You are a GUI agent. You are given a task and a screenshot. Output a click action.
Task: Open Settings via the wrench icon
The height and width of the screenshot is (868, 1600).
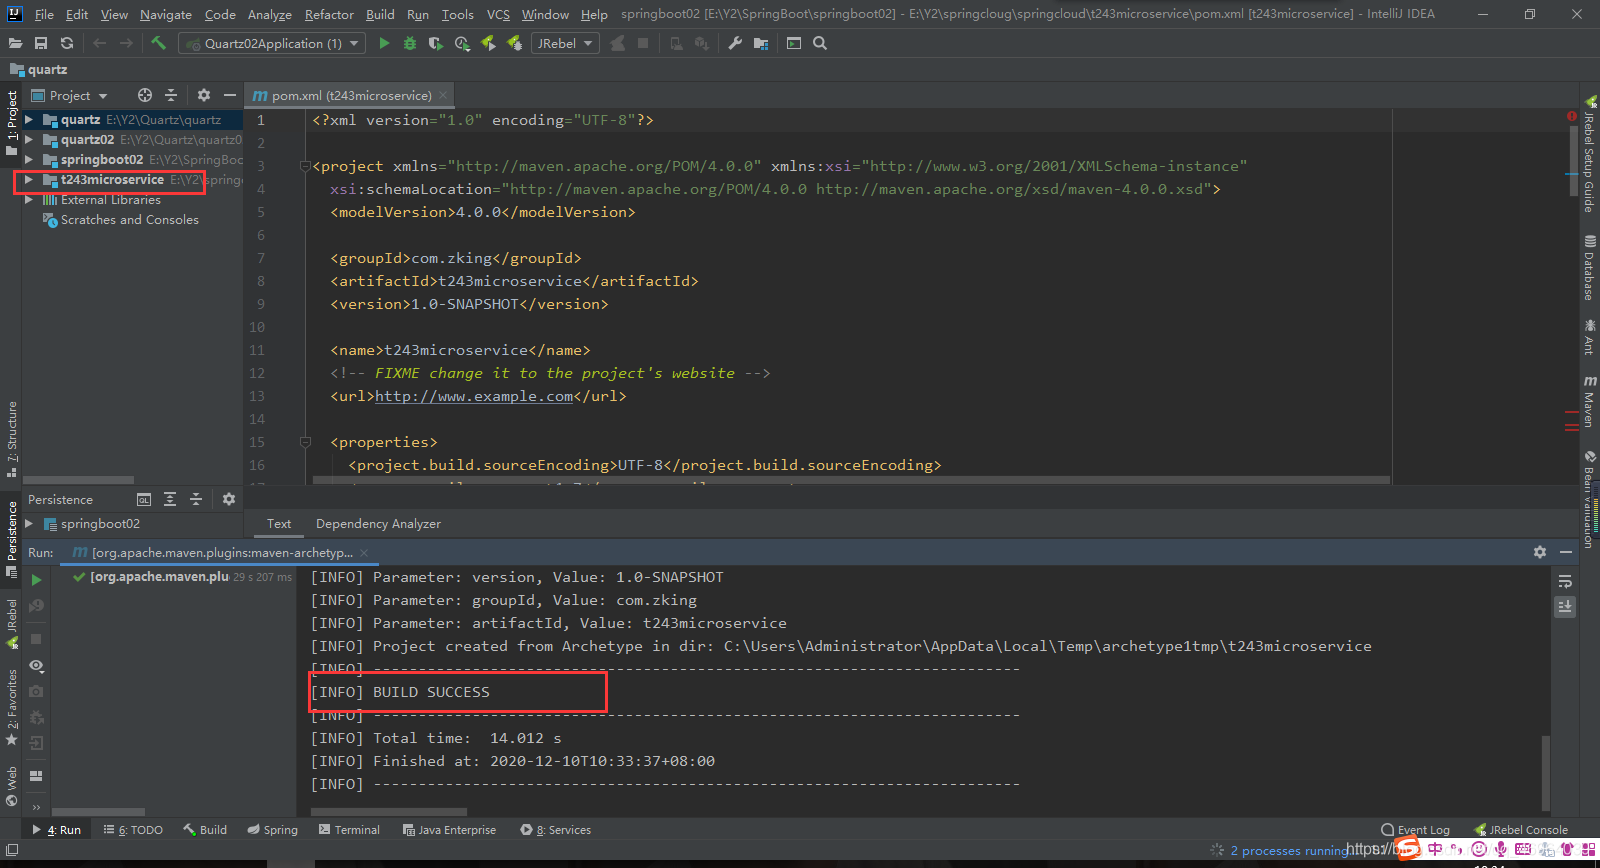(x=735, y=43)
